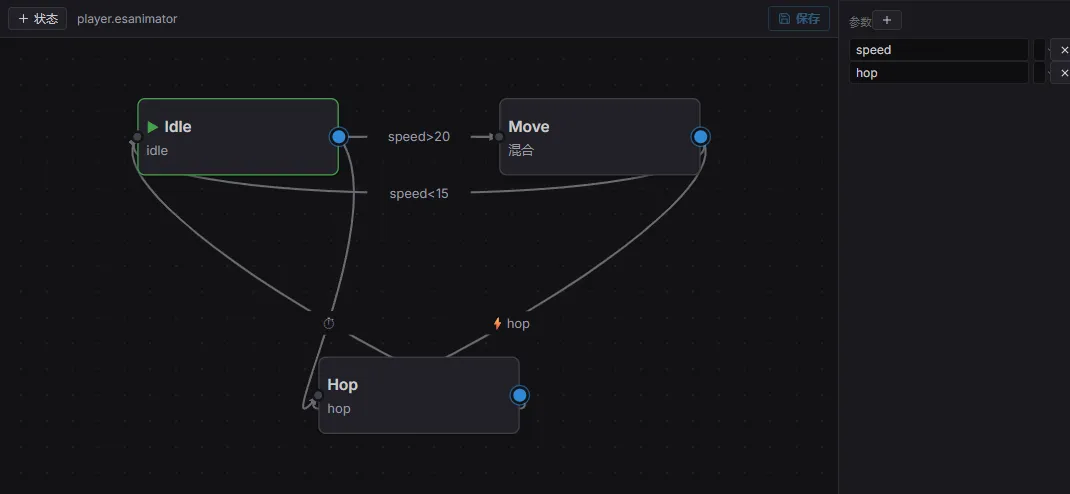Add a new state with 状态 button

click(38, 18)
